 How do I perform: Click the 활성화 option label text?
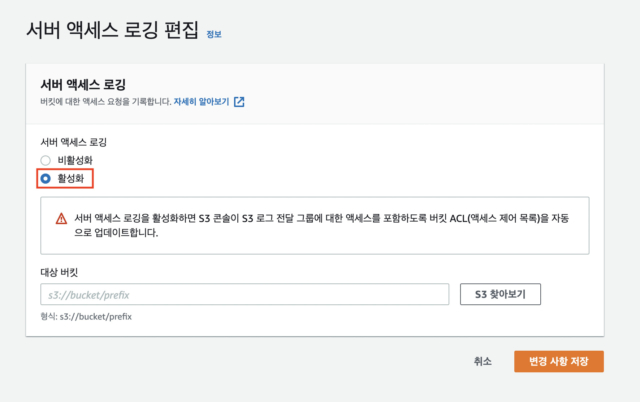71,179
